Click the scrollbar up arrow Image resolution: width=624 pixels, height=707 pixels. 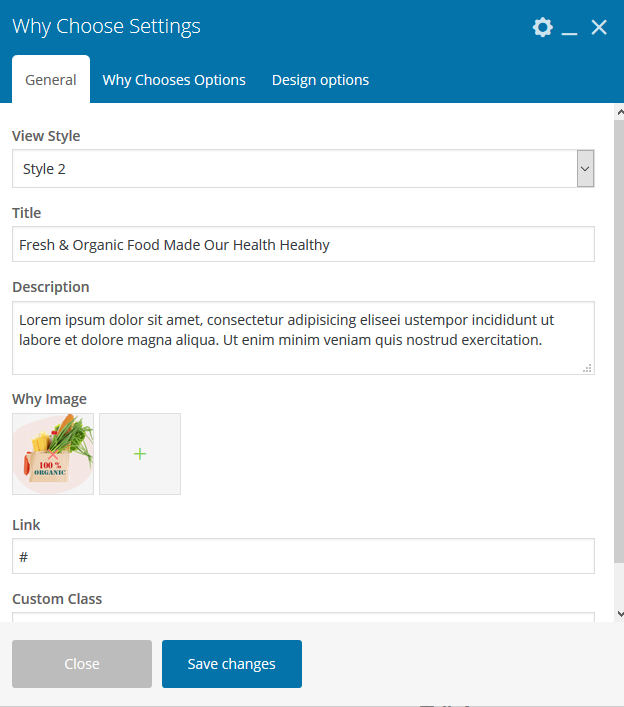coord(619,111)
